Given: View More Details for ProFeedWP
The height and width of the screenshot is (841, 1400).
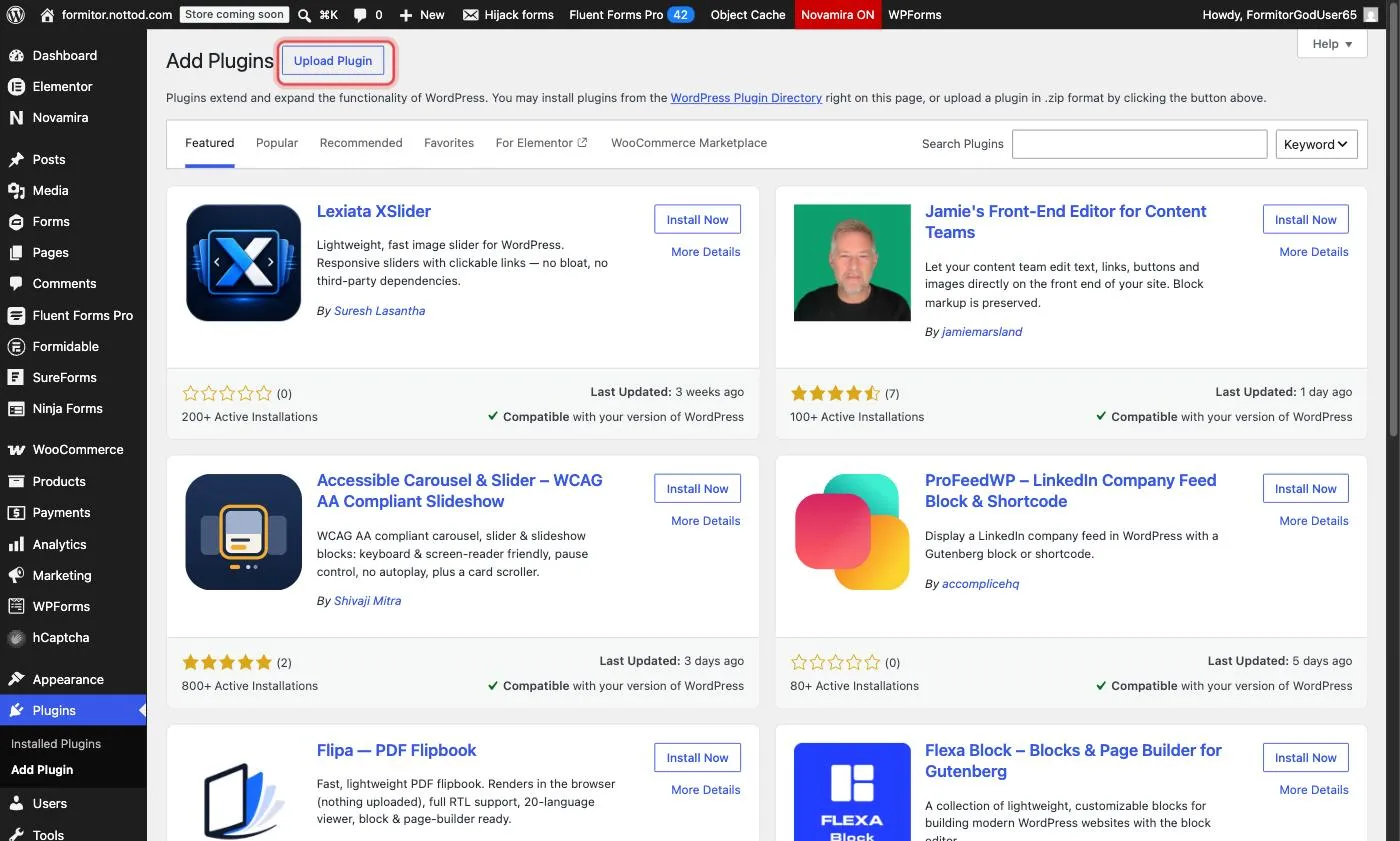Looking at the screenshot, I should click(1314, 521).
